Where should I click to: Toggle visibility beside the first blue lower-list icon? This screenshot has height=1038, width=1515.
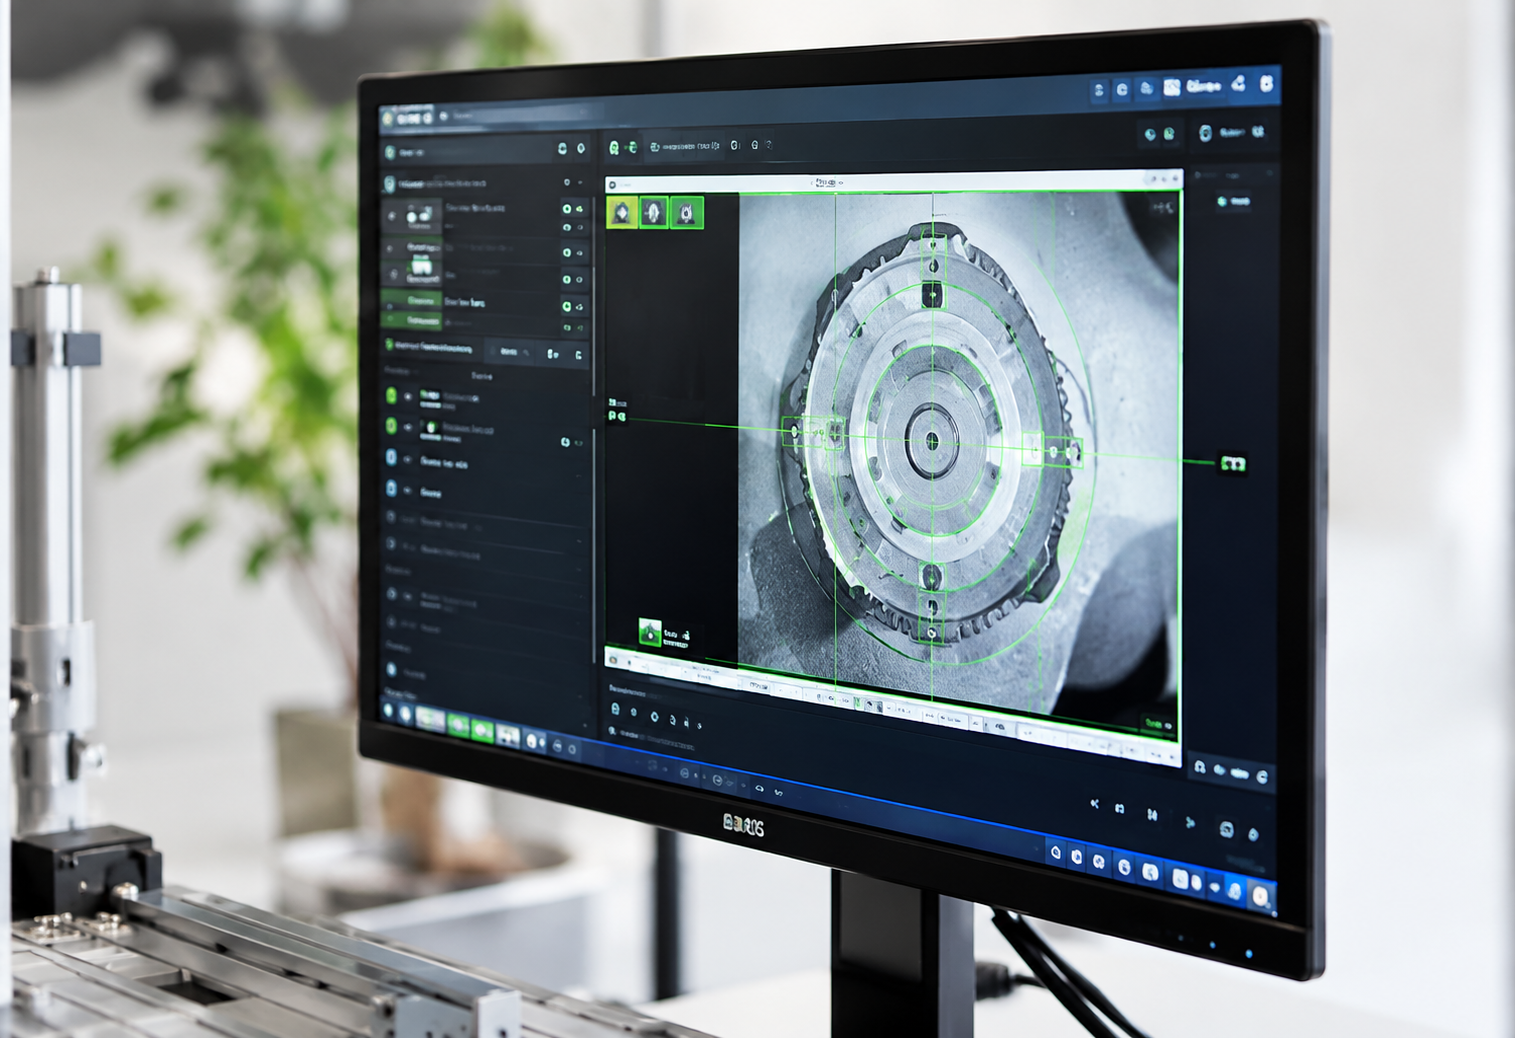[x=408, y=459]
